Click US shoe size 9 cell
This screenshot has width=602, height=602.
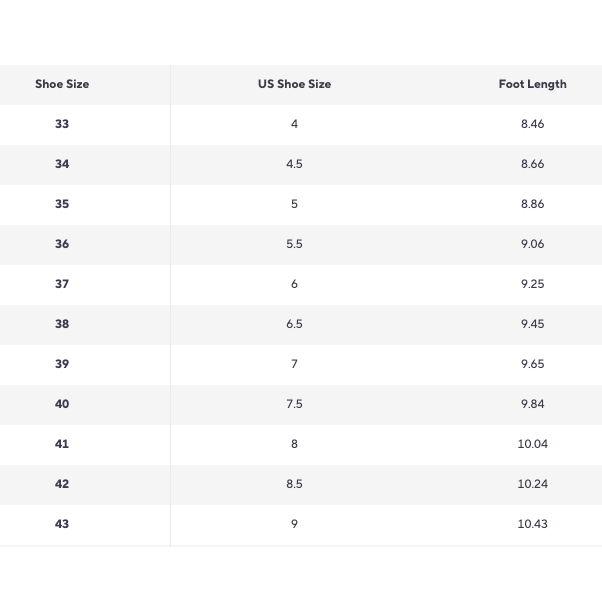pos(294,524)
